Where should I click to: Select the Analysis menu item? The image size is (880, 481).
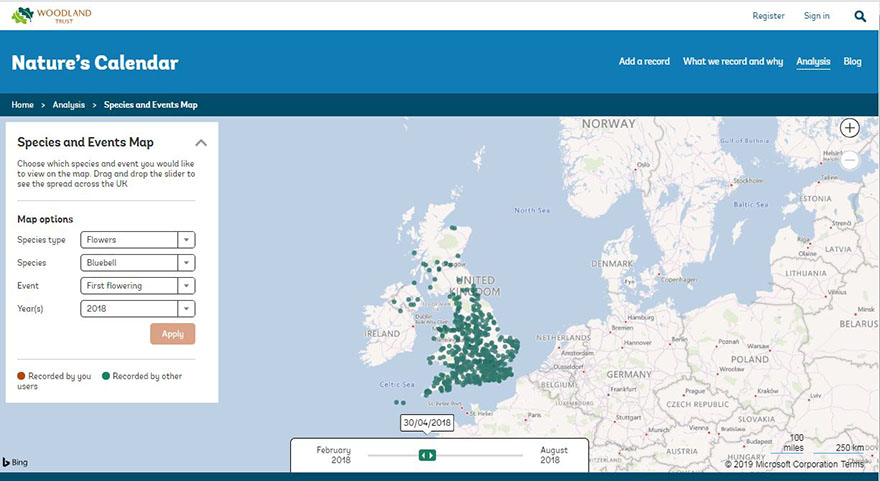813,62
